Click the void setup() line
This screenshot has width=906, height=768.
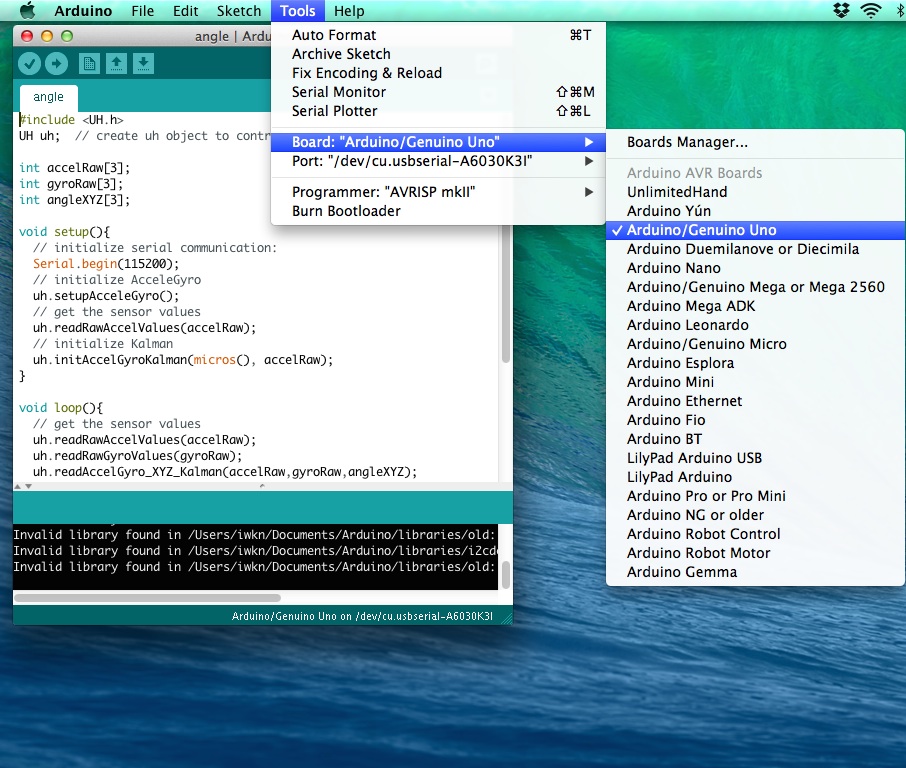click(64, 232)
